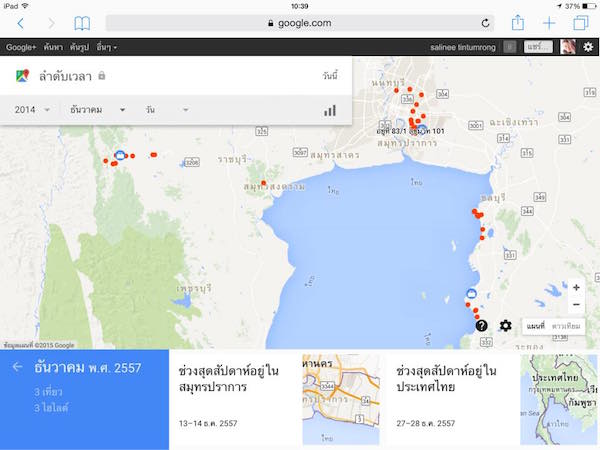Viewport: 600px width, 450px height.
Task: Click the วันนี้ today button
Action: click(329, 76)
